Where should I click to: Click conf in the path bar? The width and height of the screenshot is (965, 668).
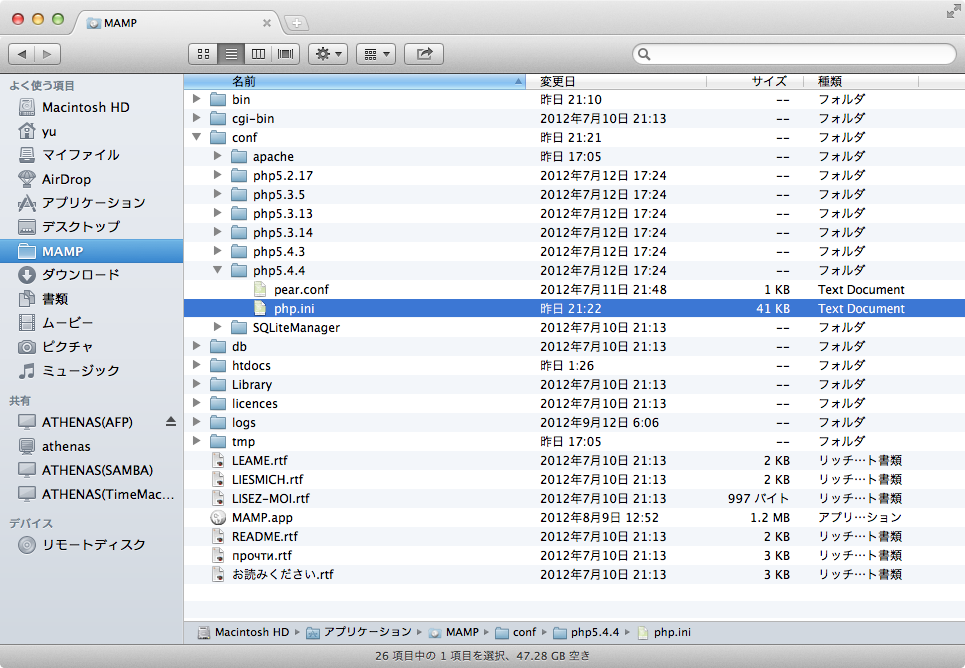tap(515, 632)
